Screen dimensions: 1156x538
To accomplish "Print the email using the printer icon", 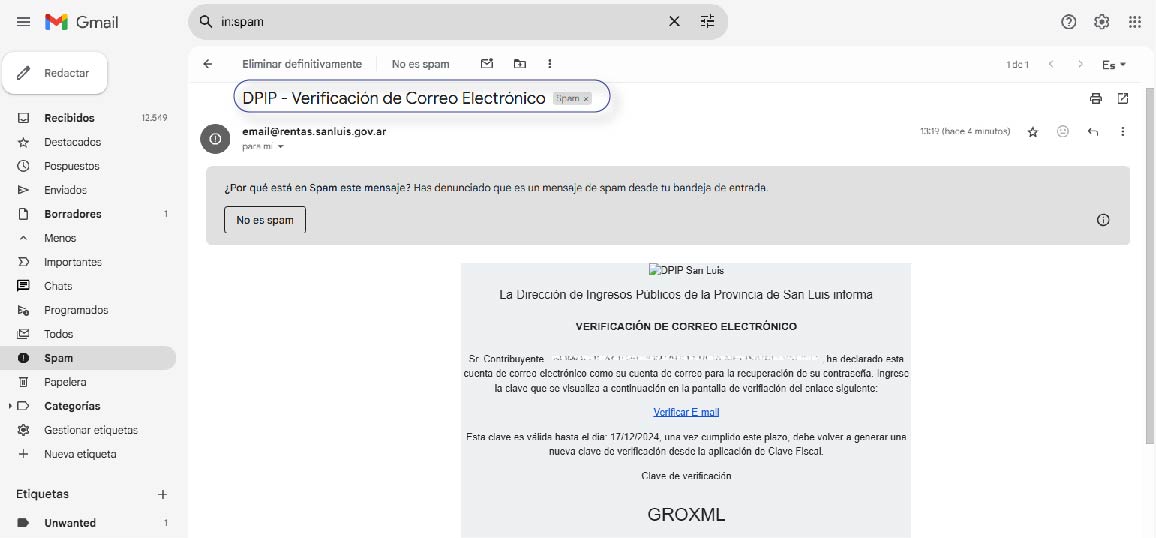I will pos(1096,98).
